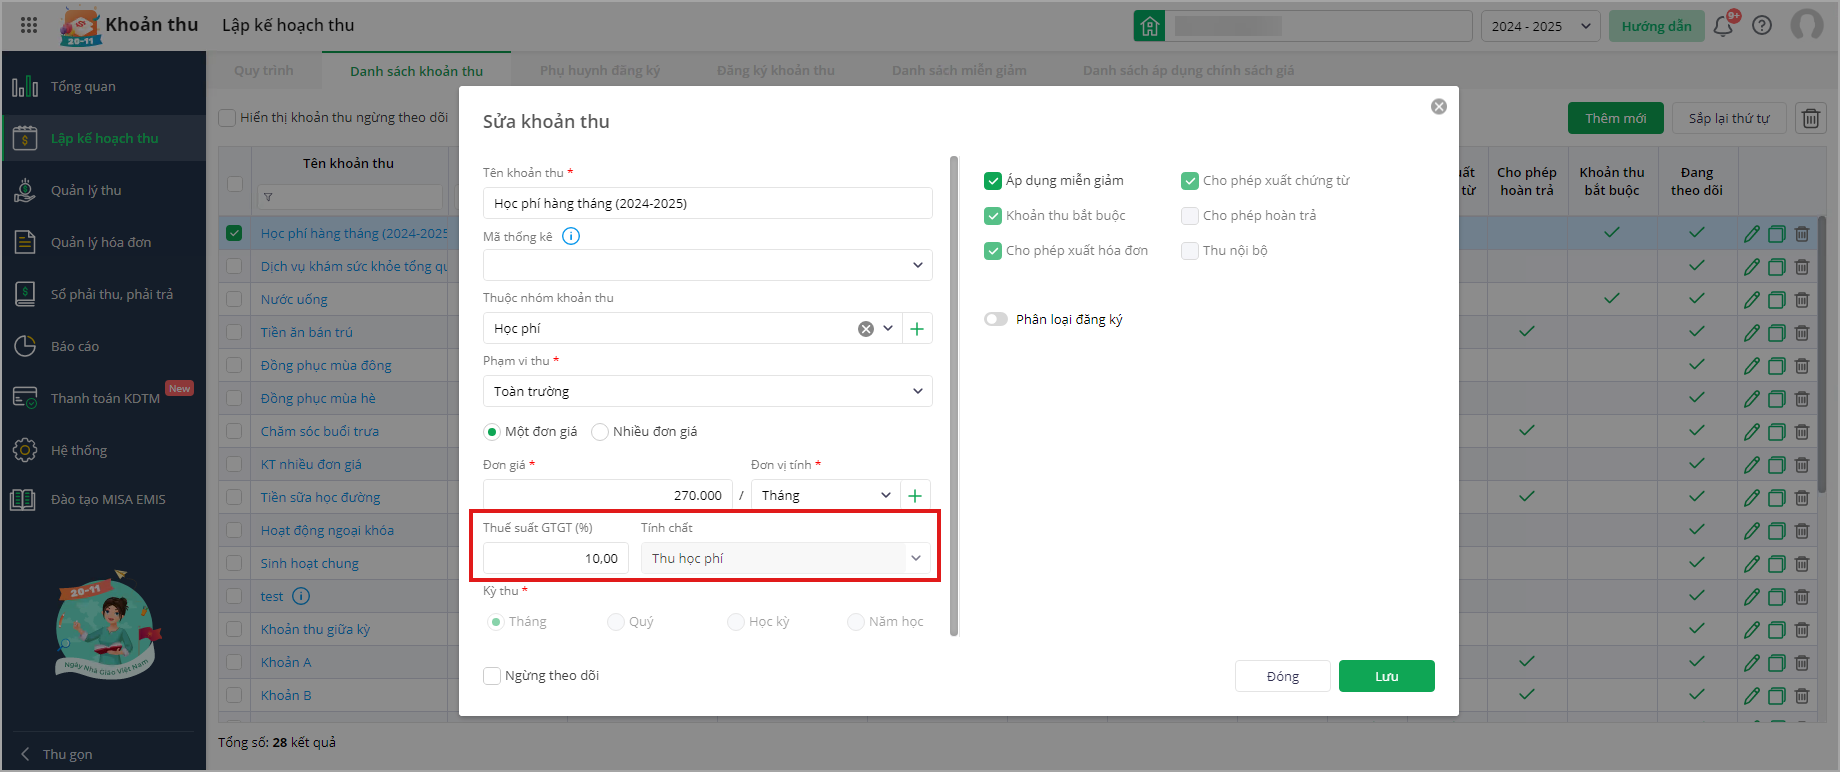Click the info icon beside Mã thống kê
The height and width of the screenshot is (772, 1840).
[571, 236]
